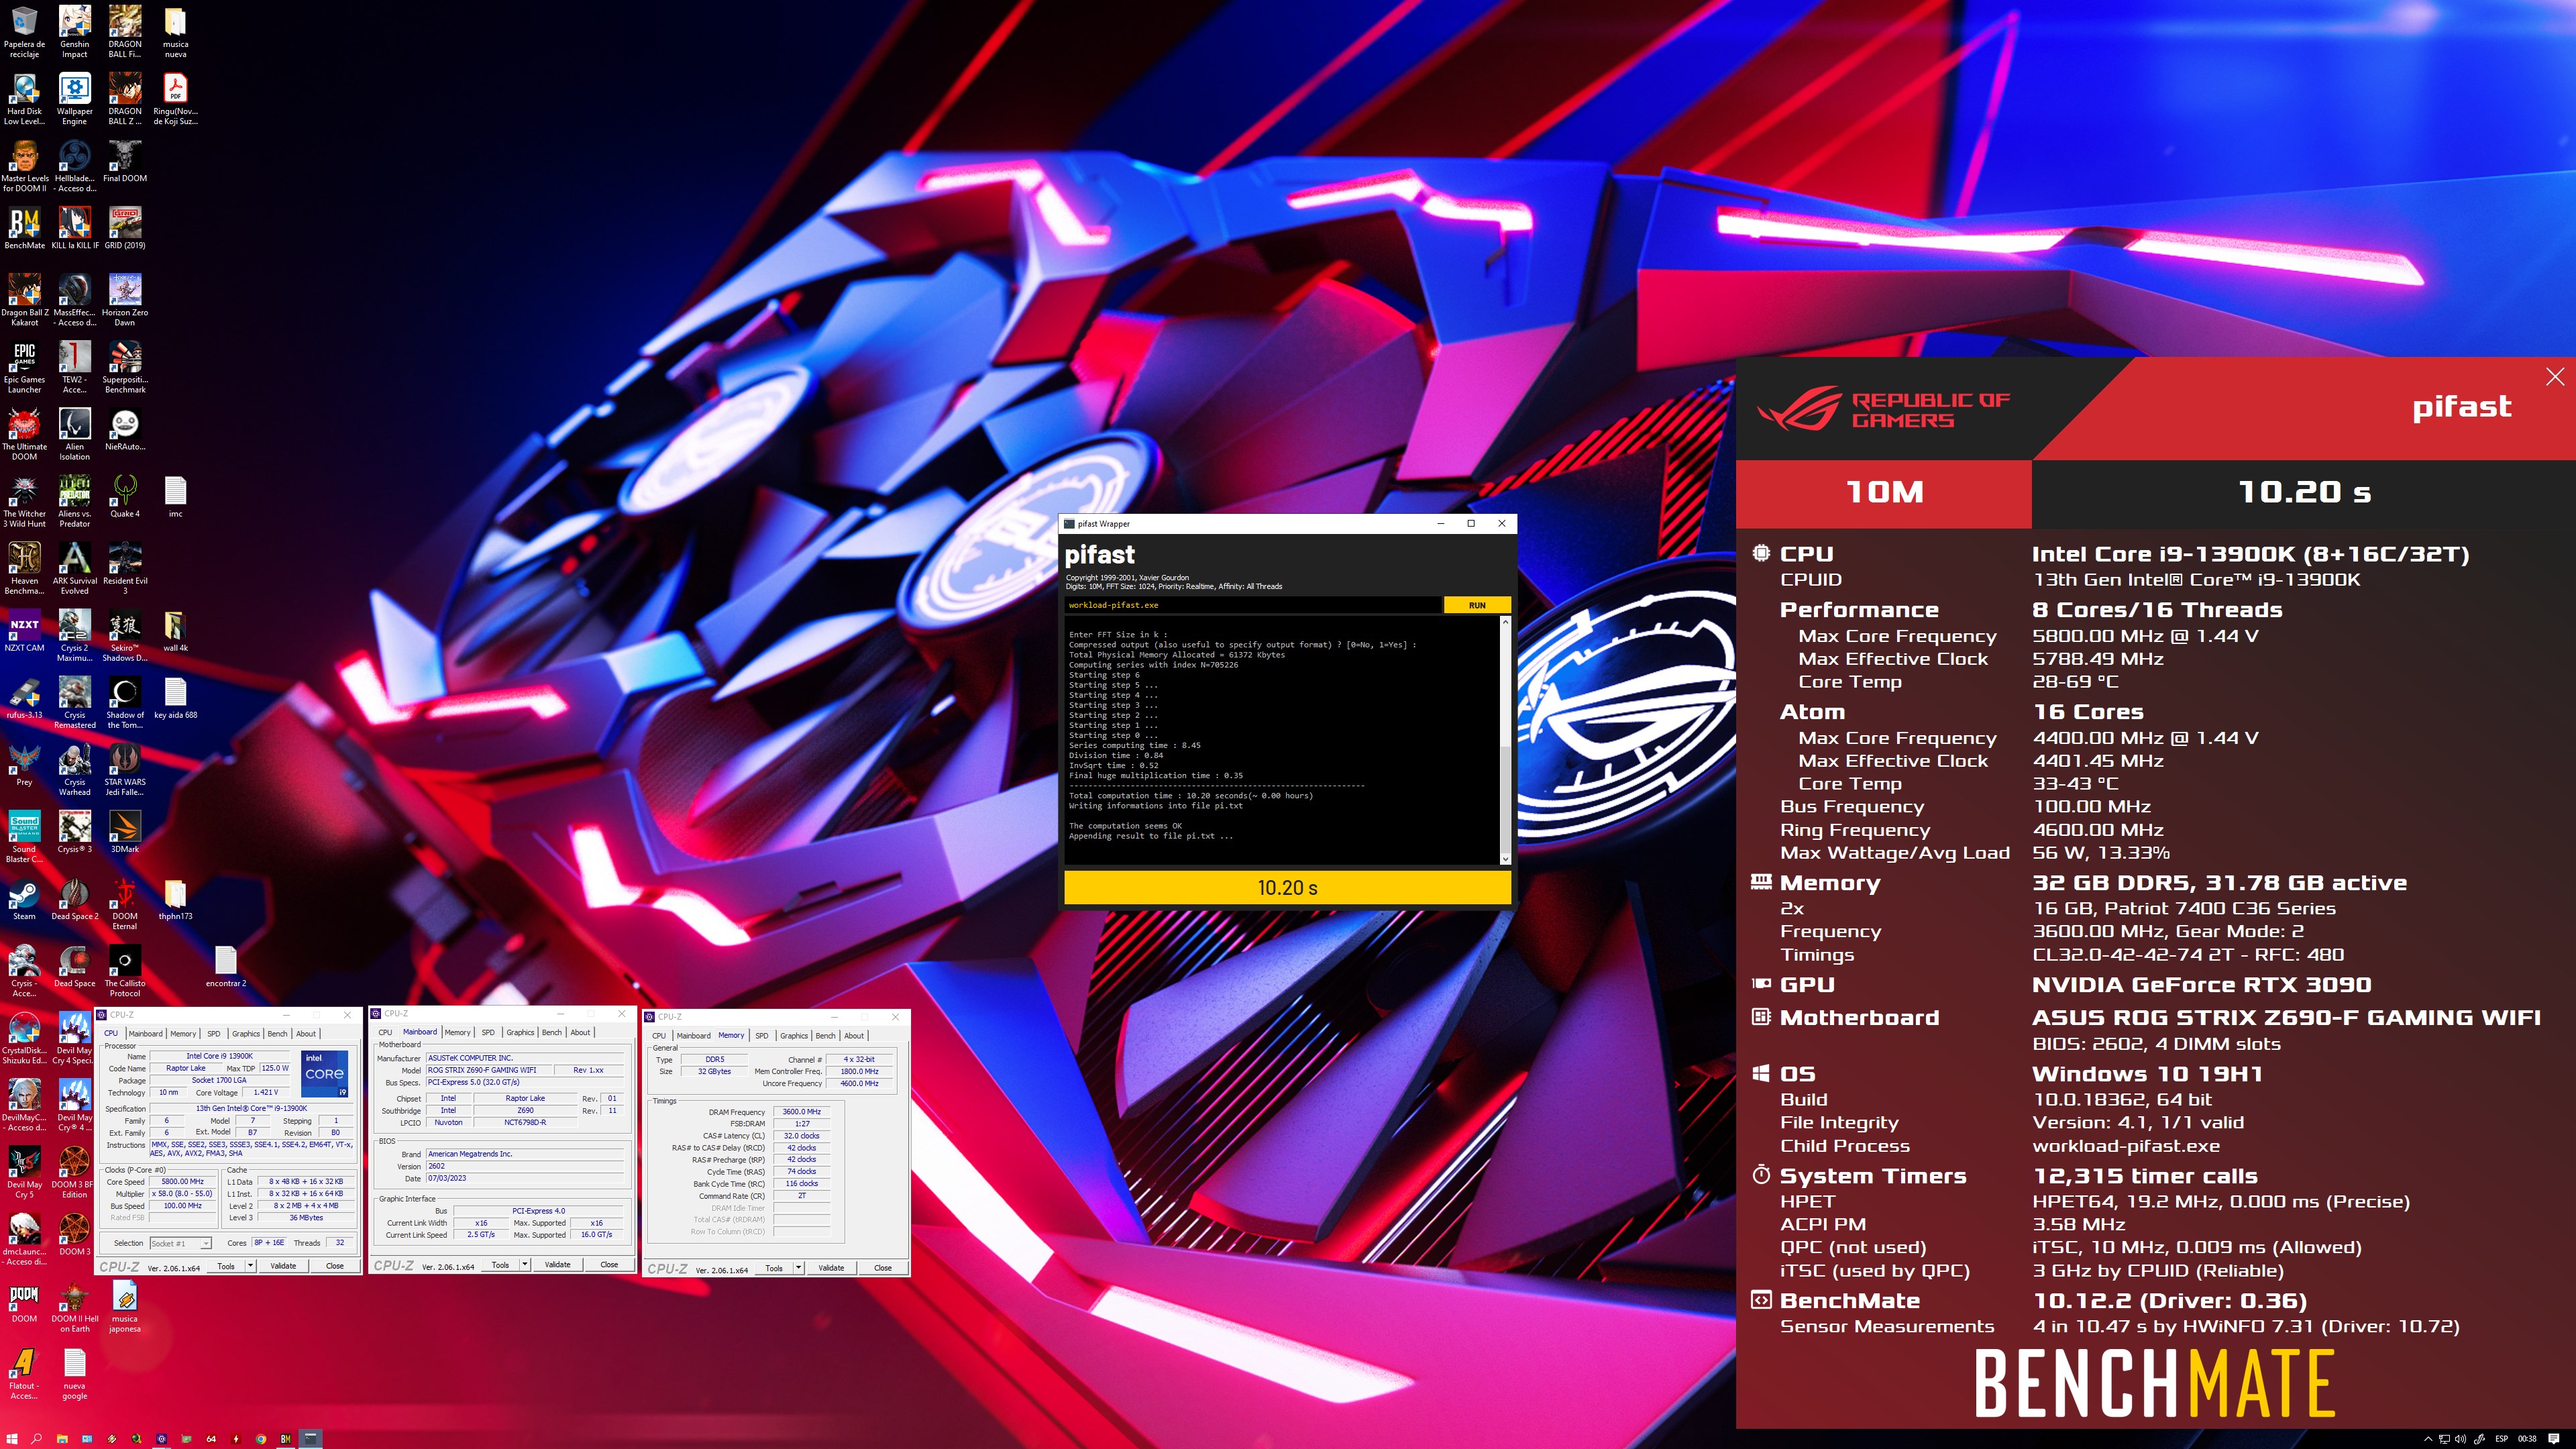Show hidden tray icons chevron

tap(2428, 1438)
